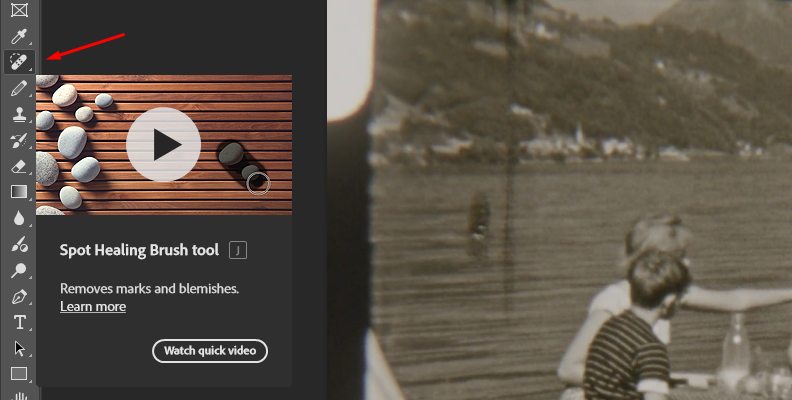Select the Rectangle shape tool
The height and width of the screenshot is (400, 792).
19,374
